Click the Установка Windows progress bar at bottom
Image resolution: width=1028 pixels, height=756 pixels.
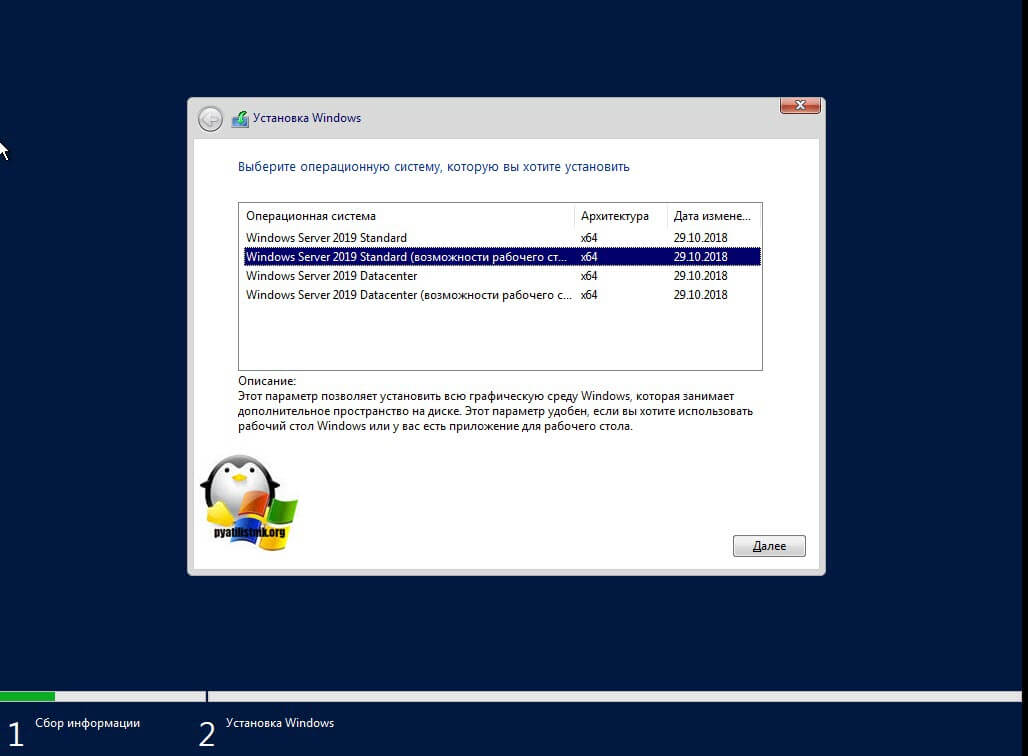tap(614, 696)
